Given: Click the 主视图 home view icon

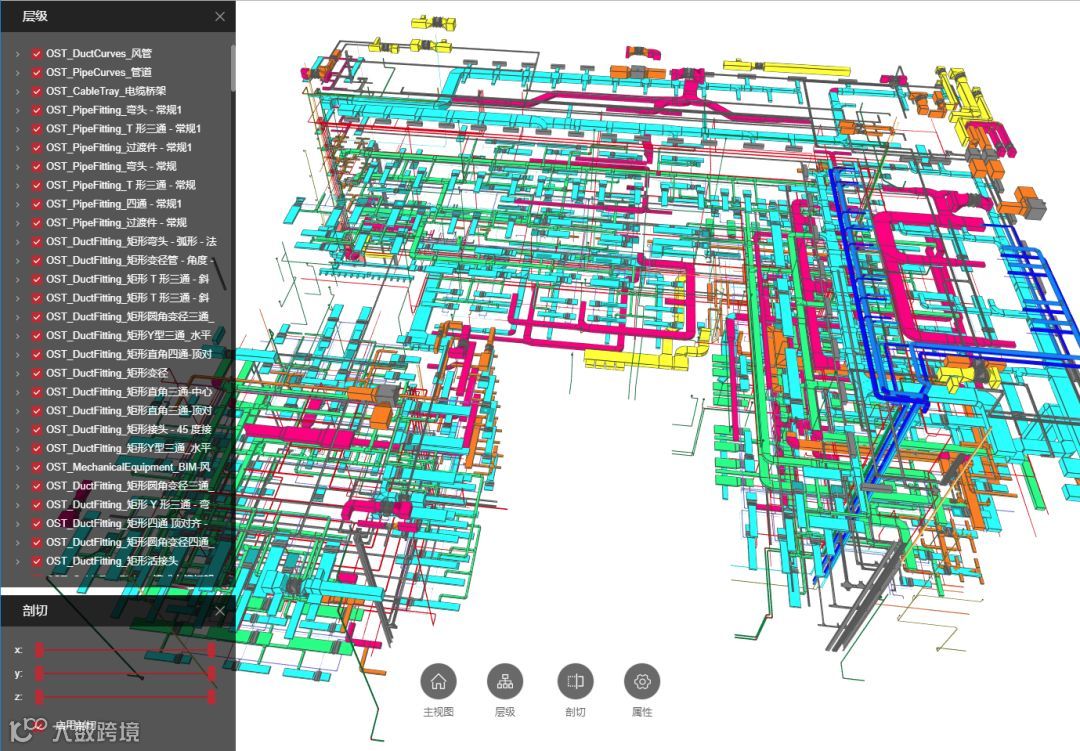Looking at the screenshot, I should tap(438, 681).
